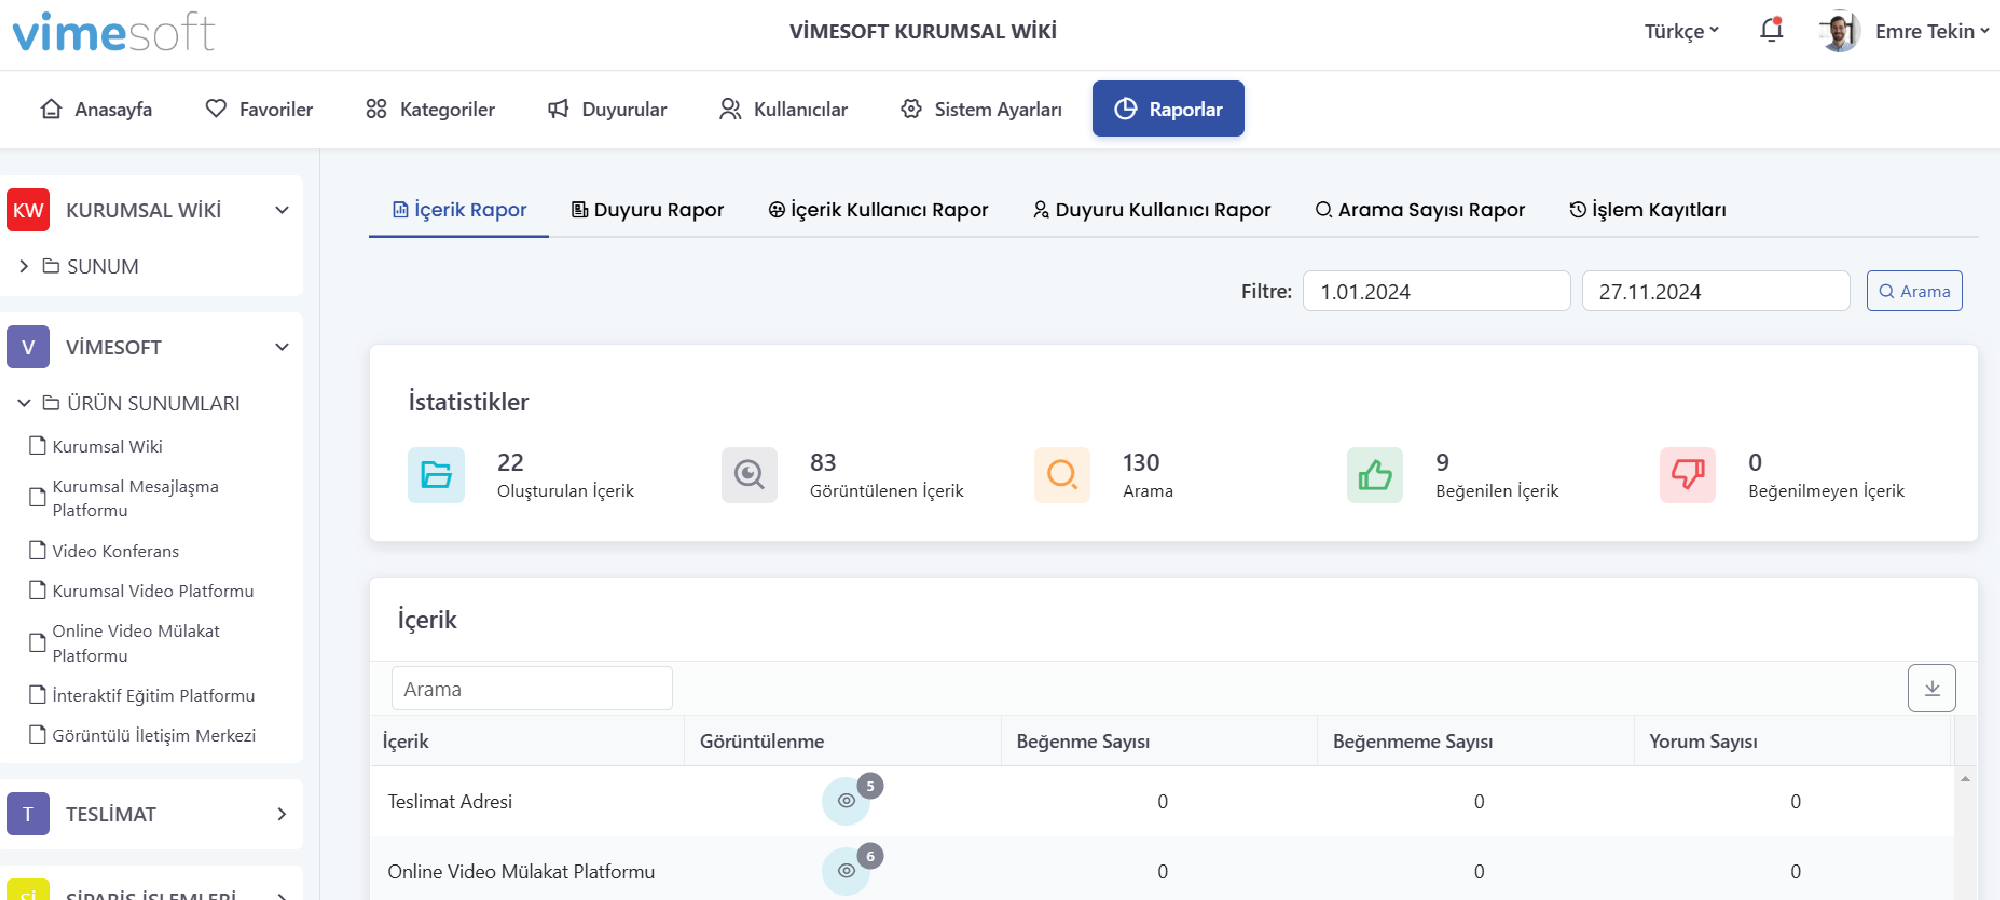
Task: Click the vimesoft logo
Action: pos(114,32)
